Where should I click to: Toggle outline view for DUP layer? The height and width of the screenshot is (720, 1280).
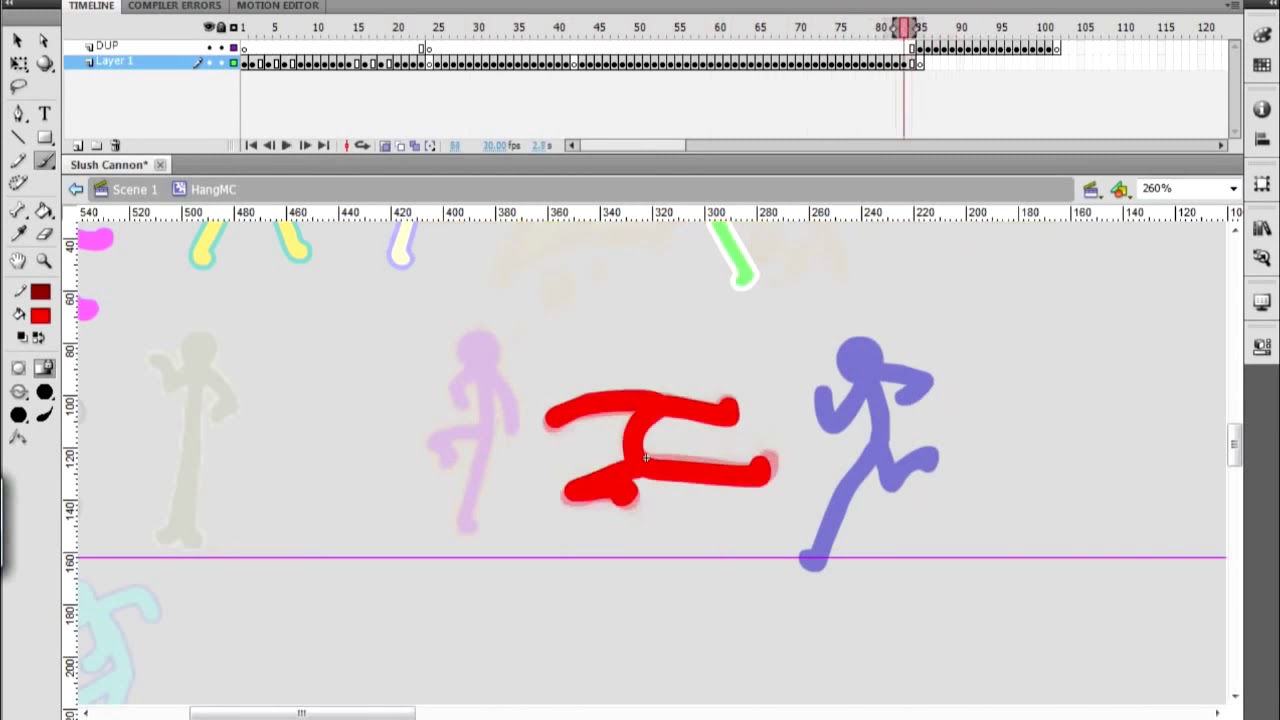coord(234,47)
